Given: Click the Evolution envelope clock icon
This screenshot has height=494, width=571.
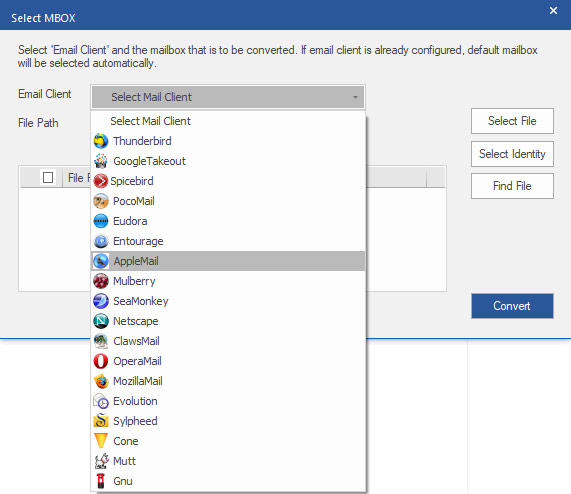Looking at the screenshot, I should pos(101,401).
